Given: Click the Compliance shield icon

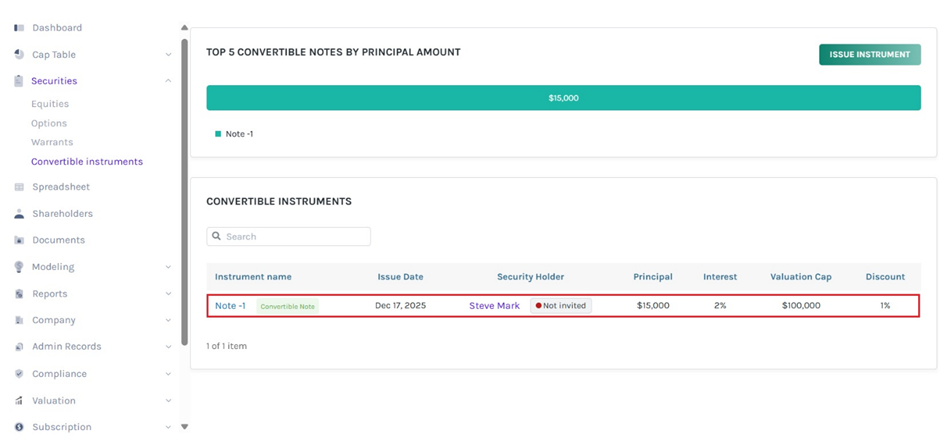Looking at the screenshot, I should (19, 373).
